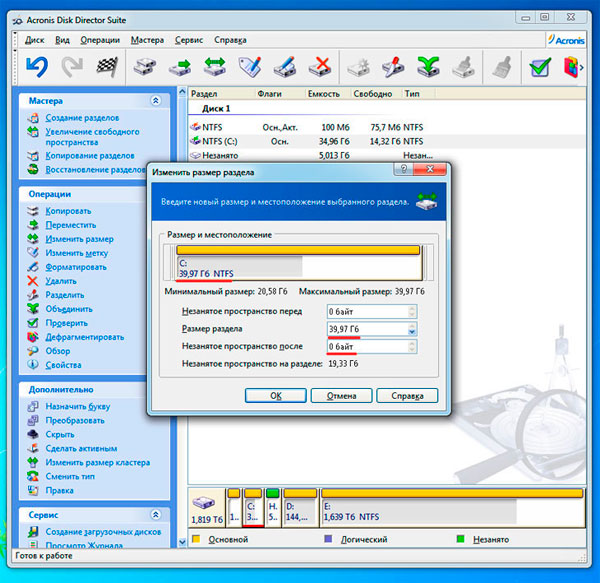Click the green double-arrow resize toolbar icon
Viewport: 600px width, 583px height.
point(214,67)
